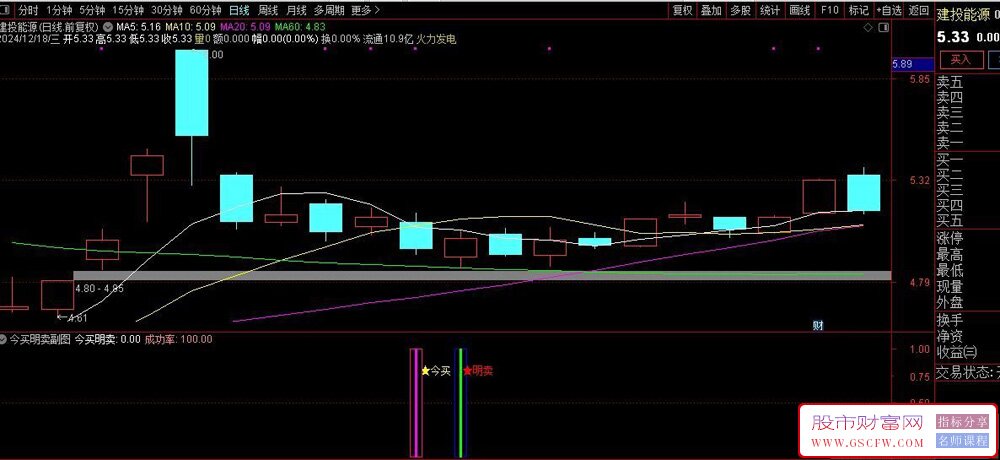Select the rightmost cyan candlestick
The width and height of the screenshot is (1000, 460).
pyautogui.click(x=864, y=192)
